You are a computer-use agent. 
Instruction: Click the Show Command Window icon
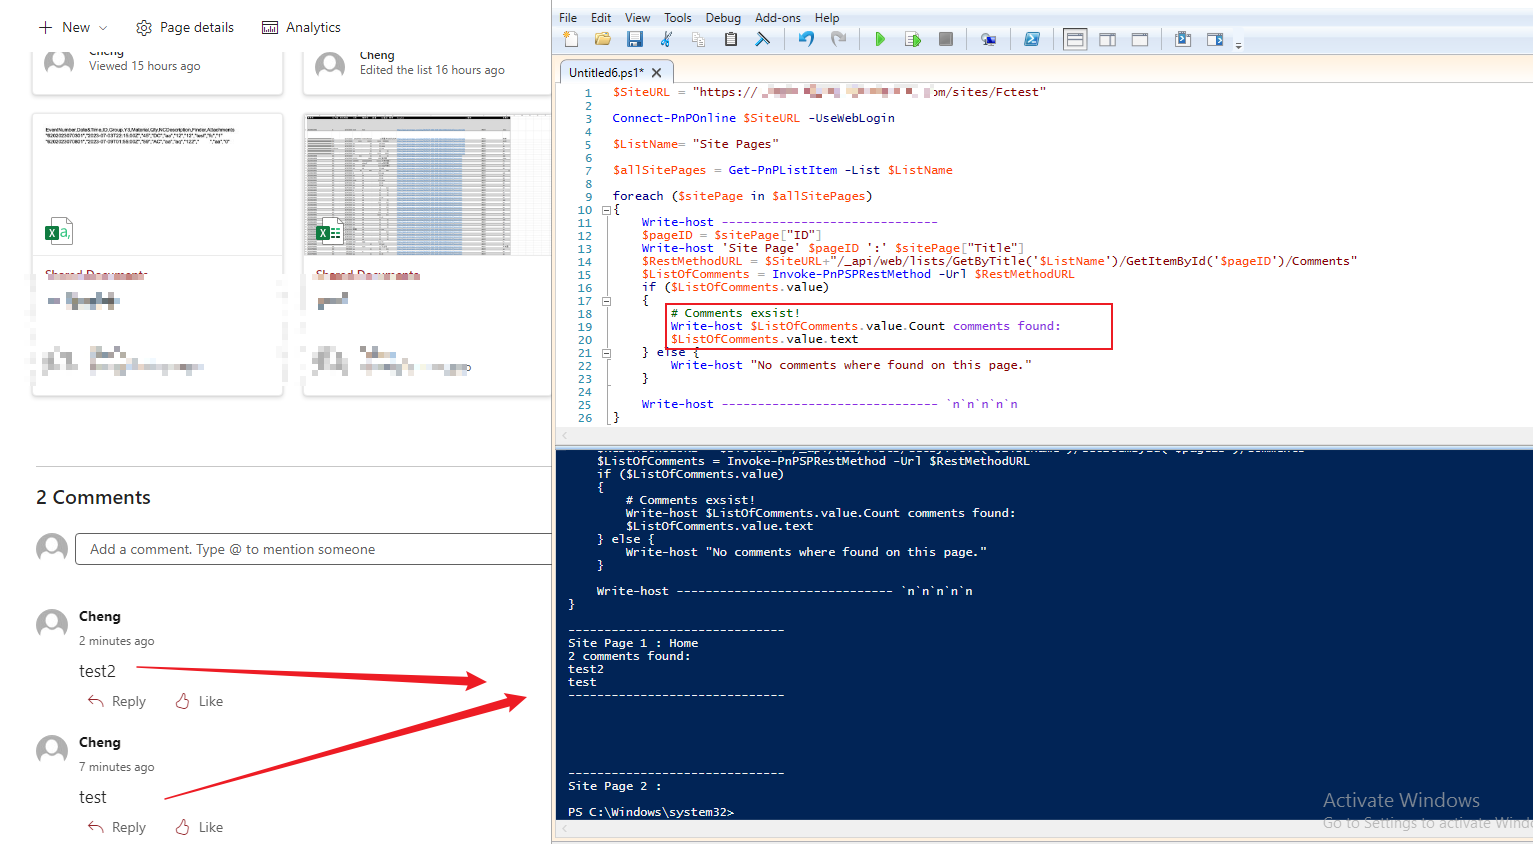tap(1183, 39)
